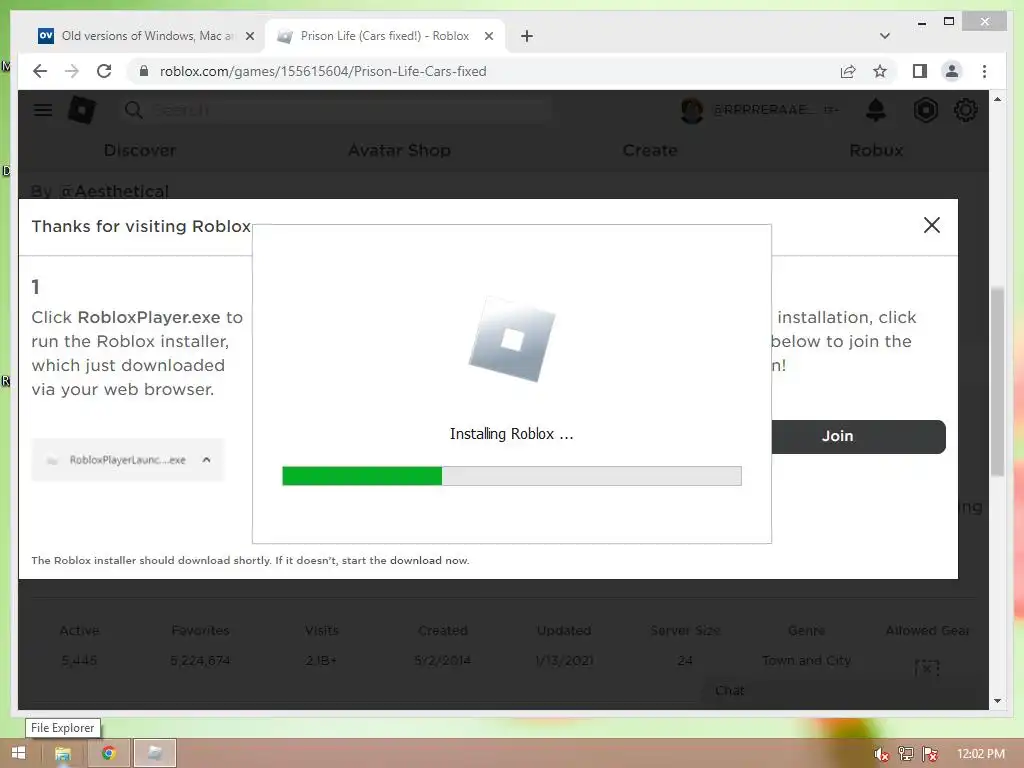Click the muted volume tray icon
Image resolution: width=1024 pixels, height=768 pixels.
pyautogui.click(x=881, y=754)
